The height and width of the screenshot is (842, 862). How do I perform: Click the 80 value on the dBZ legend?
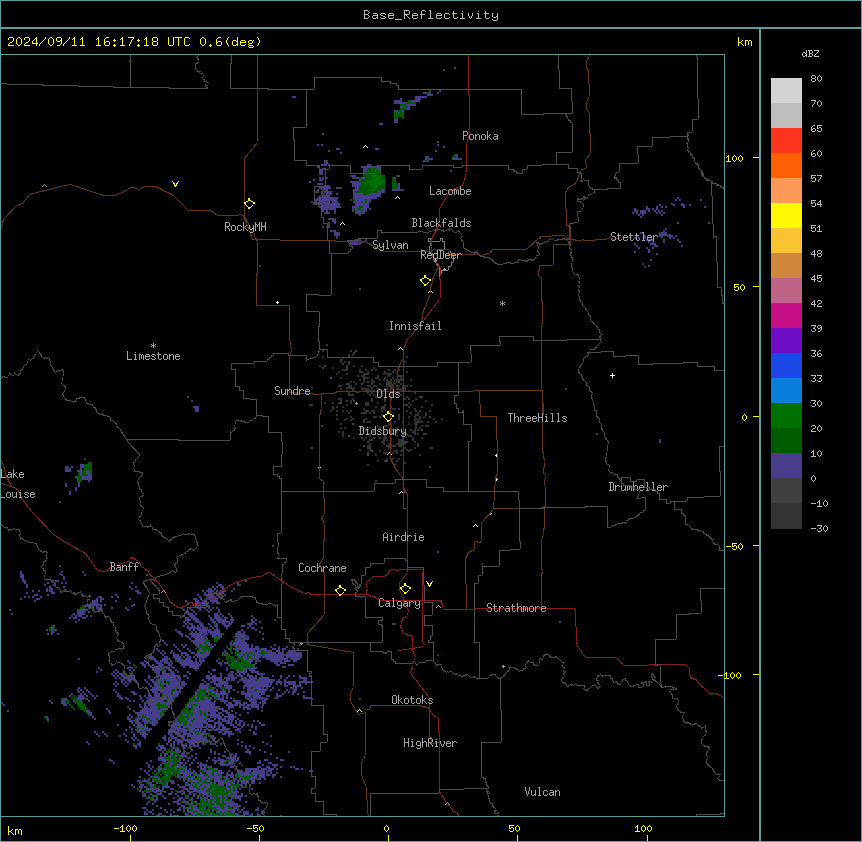click(816, 79)
